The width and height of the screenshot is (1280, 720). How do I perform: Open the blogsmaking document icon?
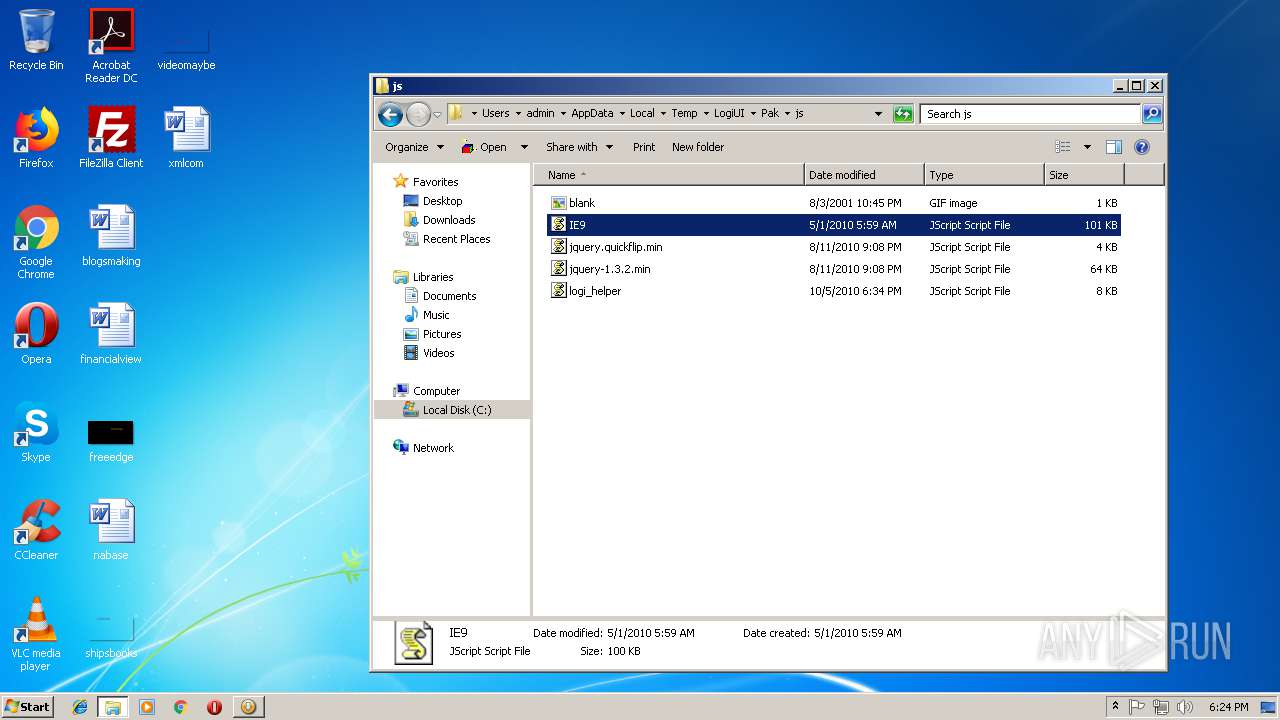coord(111,236)
